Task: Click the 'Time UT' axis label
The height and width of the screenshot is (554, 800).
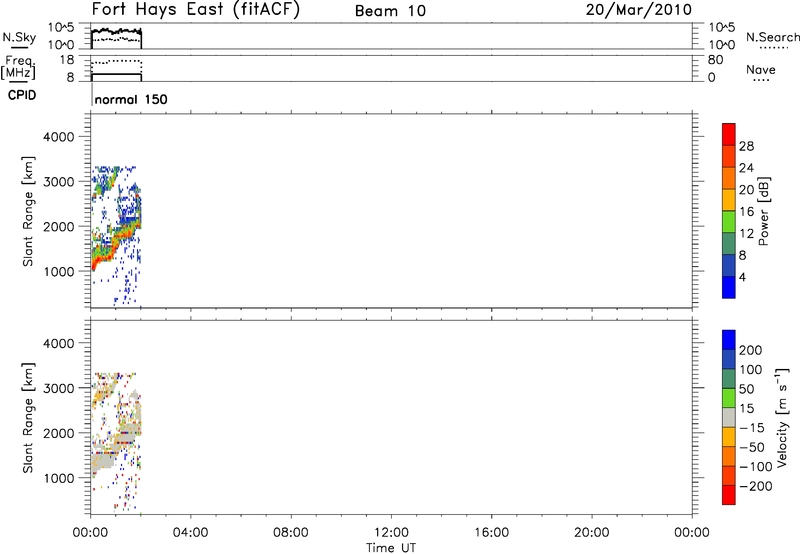Action: 391,548
